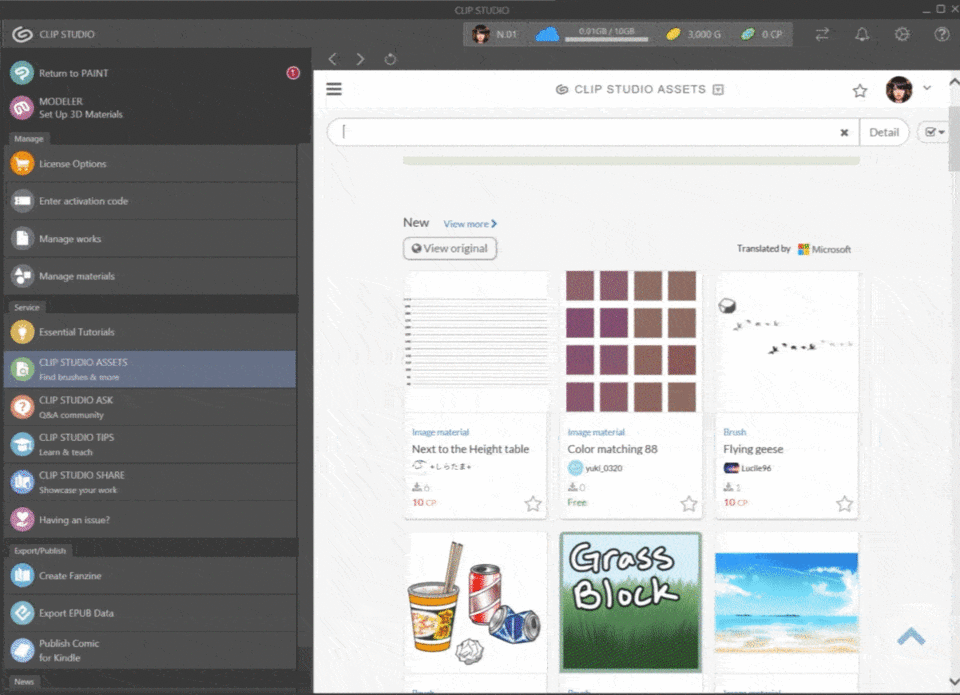Viewport: 960px width, 695px height.
Task: Click the gold coin 3,000 G icon
Action: [673, 34]
